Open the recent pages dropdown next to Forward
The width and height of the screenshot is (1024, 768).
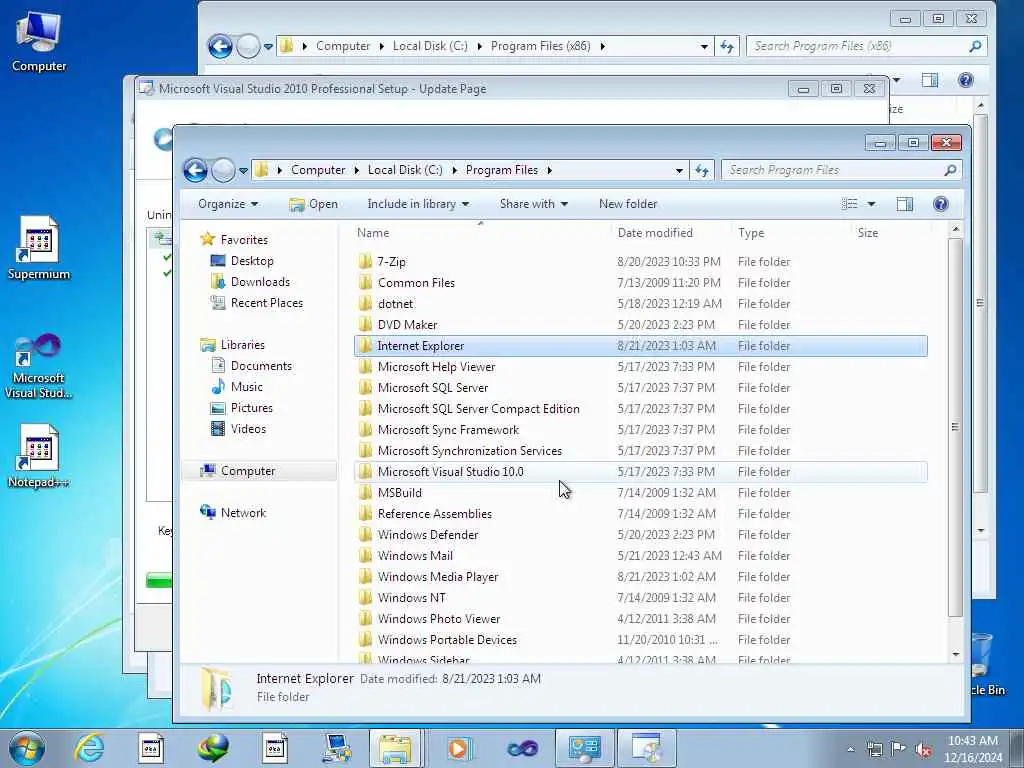coord(243,171)
